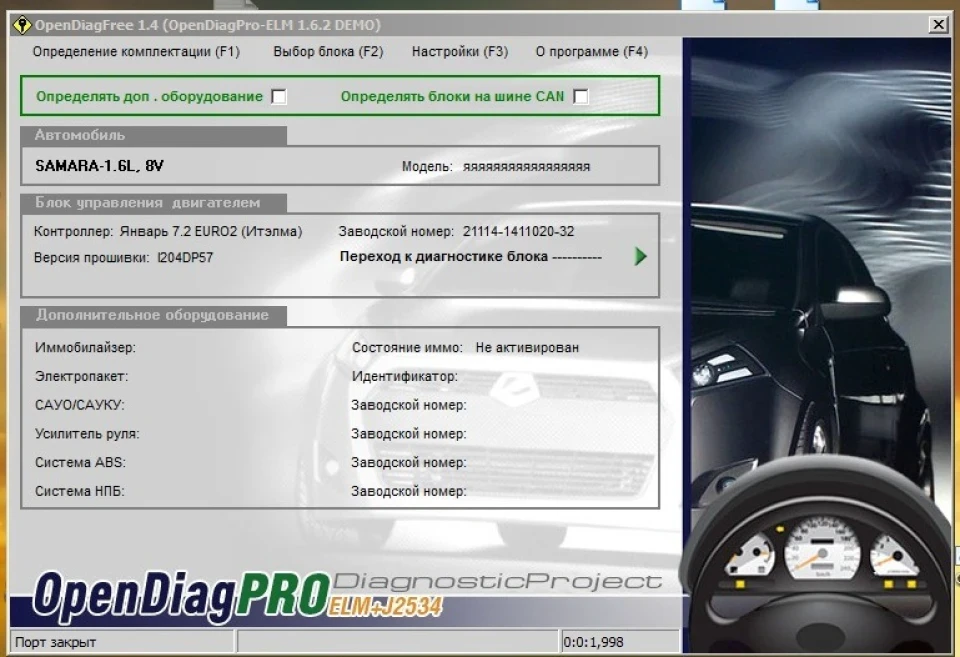Screen dimensions: 960x657
Task: Click the 'Контроллер:' label
Action: click(73, 231)
